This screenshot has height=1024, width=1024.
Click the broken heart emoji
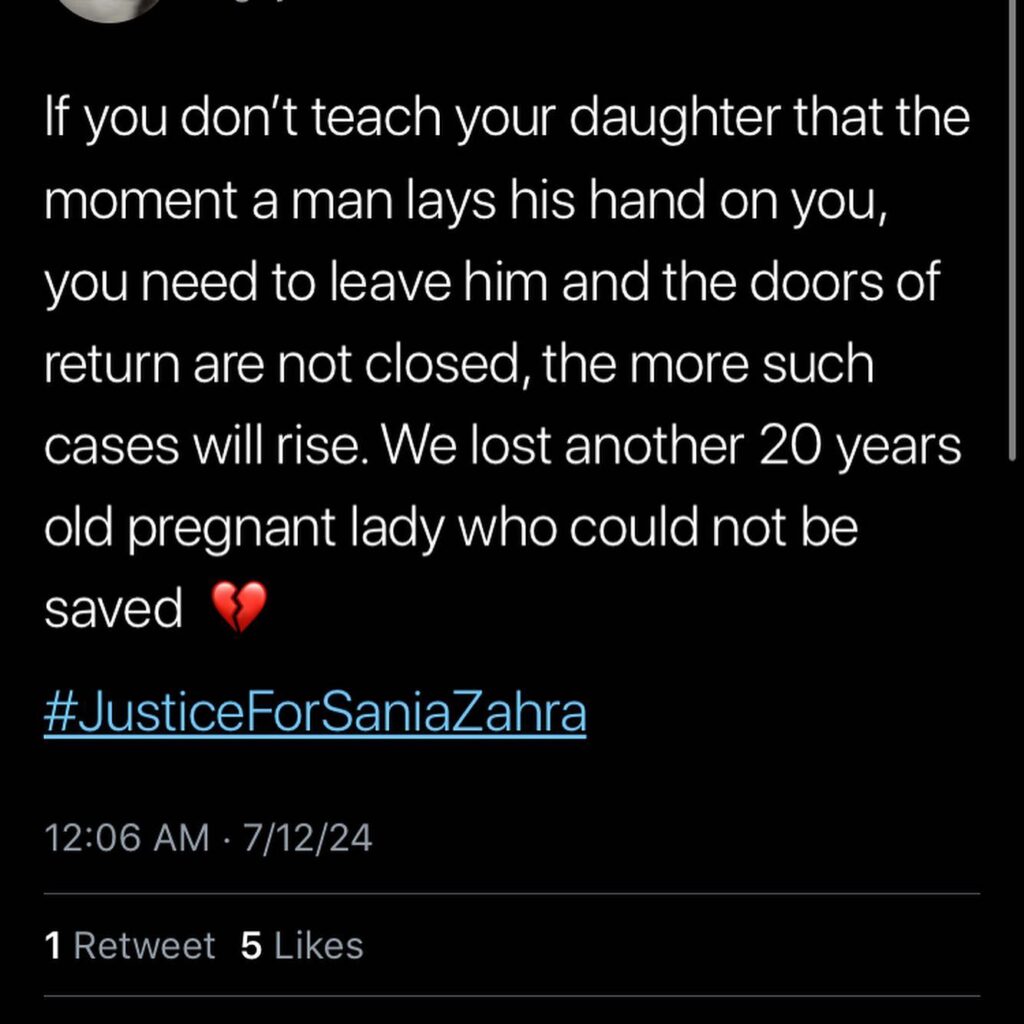(240, 607)
